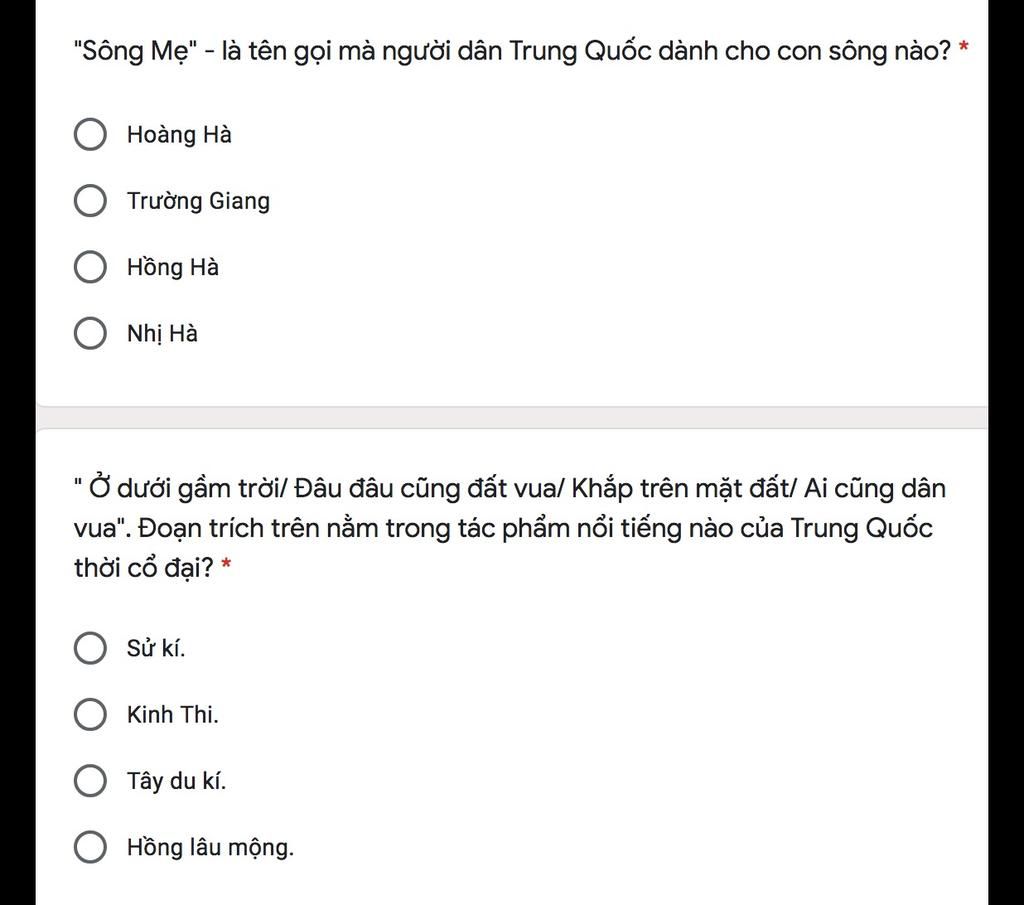
Task: Click the required asterisk after "sông nào?"
Action: coord(963,48)
